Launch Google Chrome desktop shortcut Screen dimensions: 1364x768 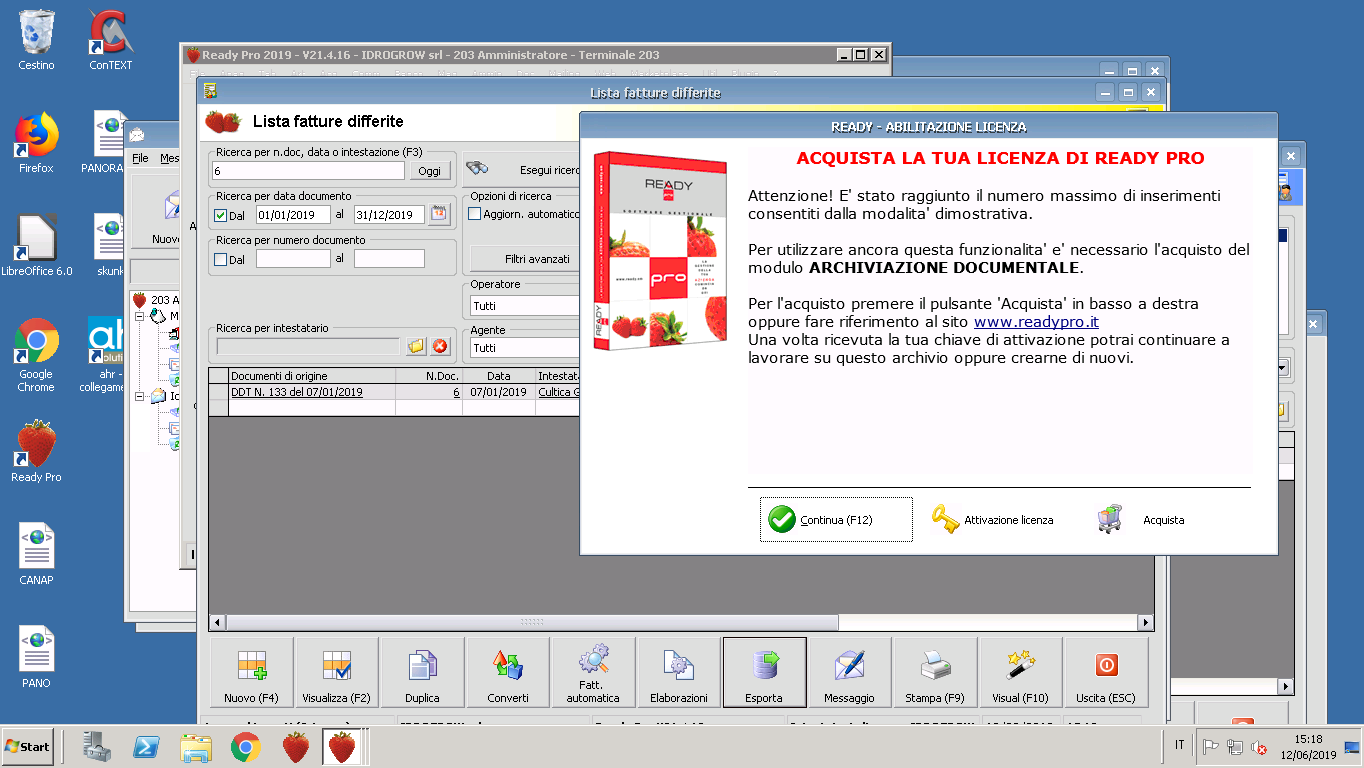click(x=36, y=356)
